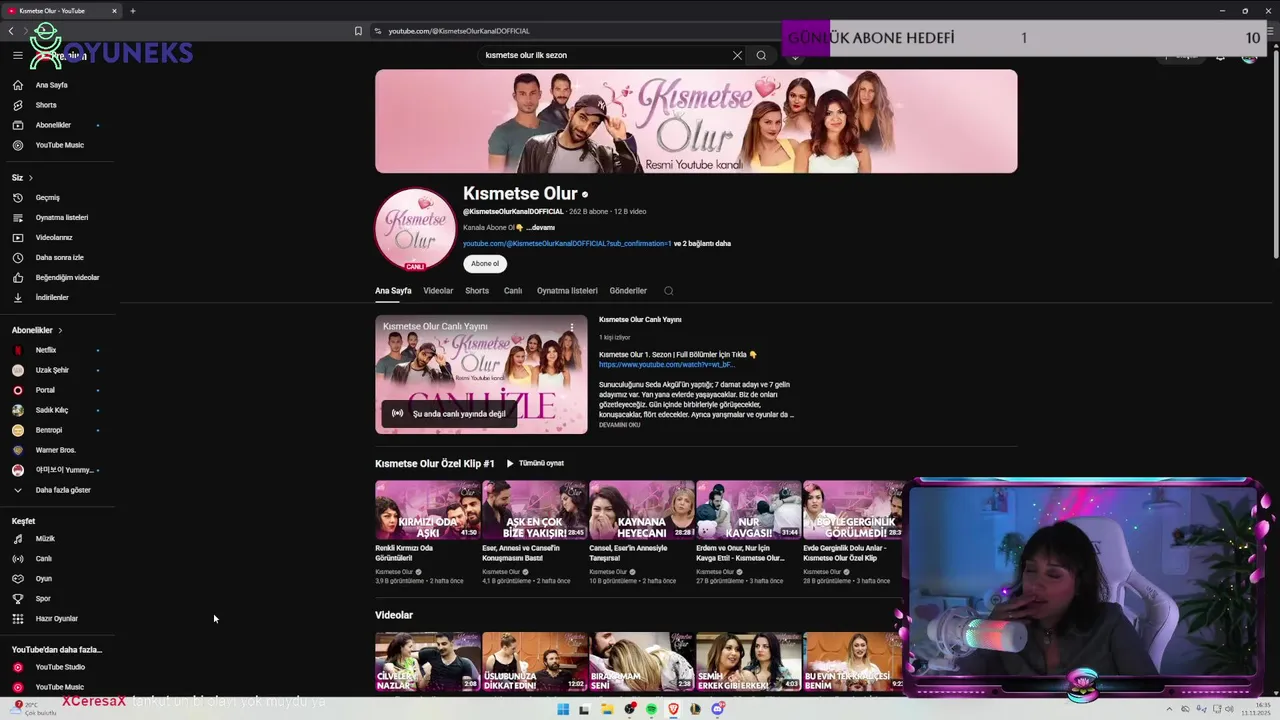The image size is (1280, 720).
Task: Click the browser address bar URL
Action: point(459,31)
